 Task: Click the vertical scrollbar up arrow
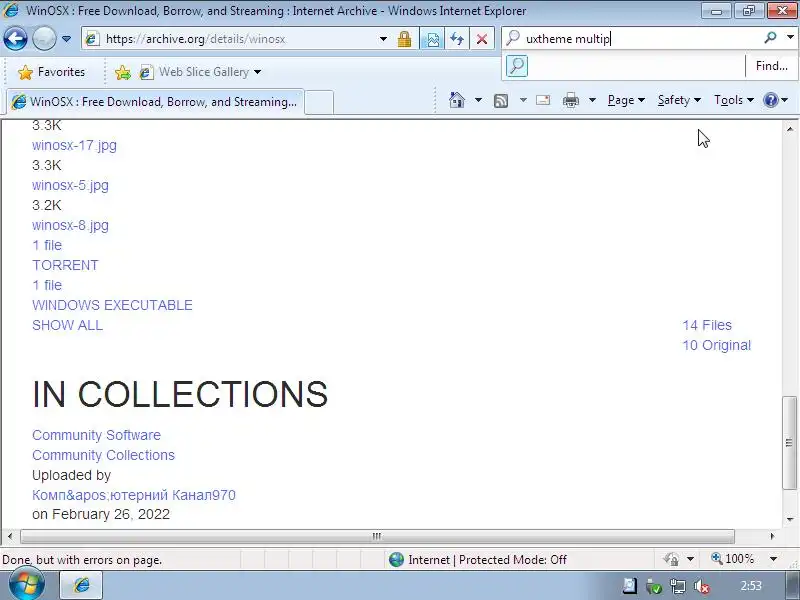click(x=790, y=129)
